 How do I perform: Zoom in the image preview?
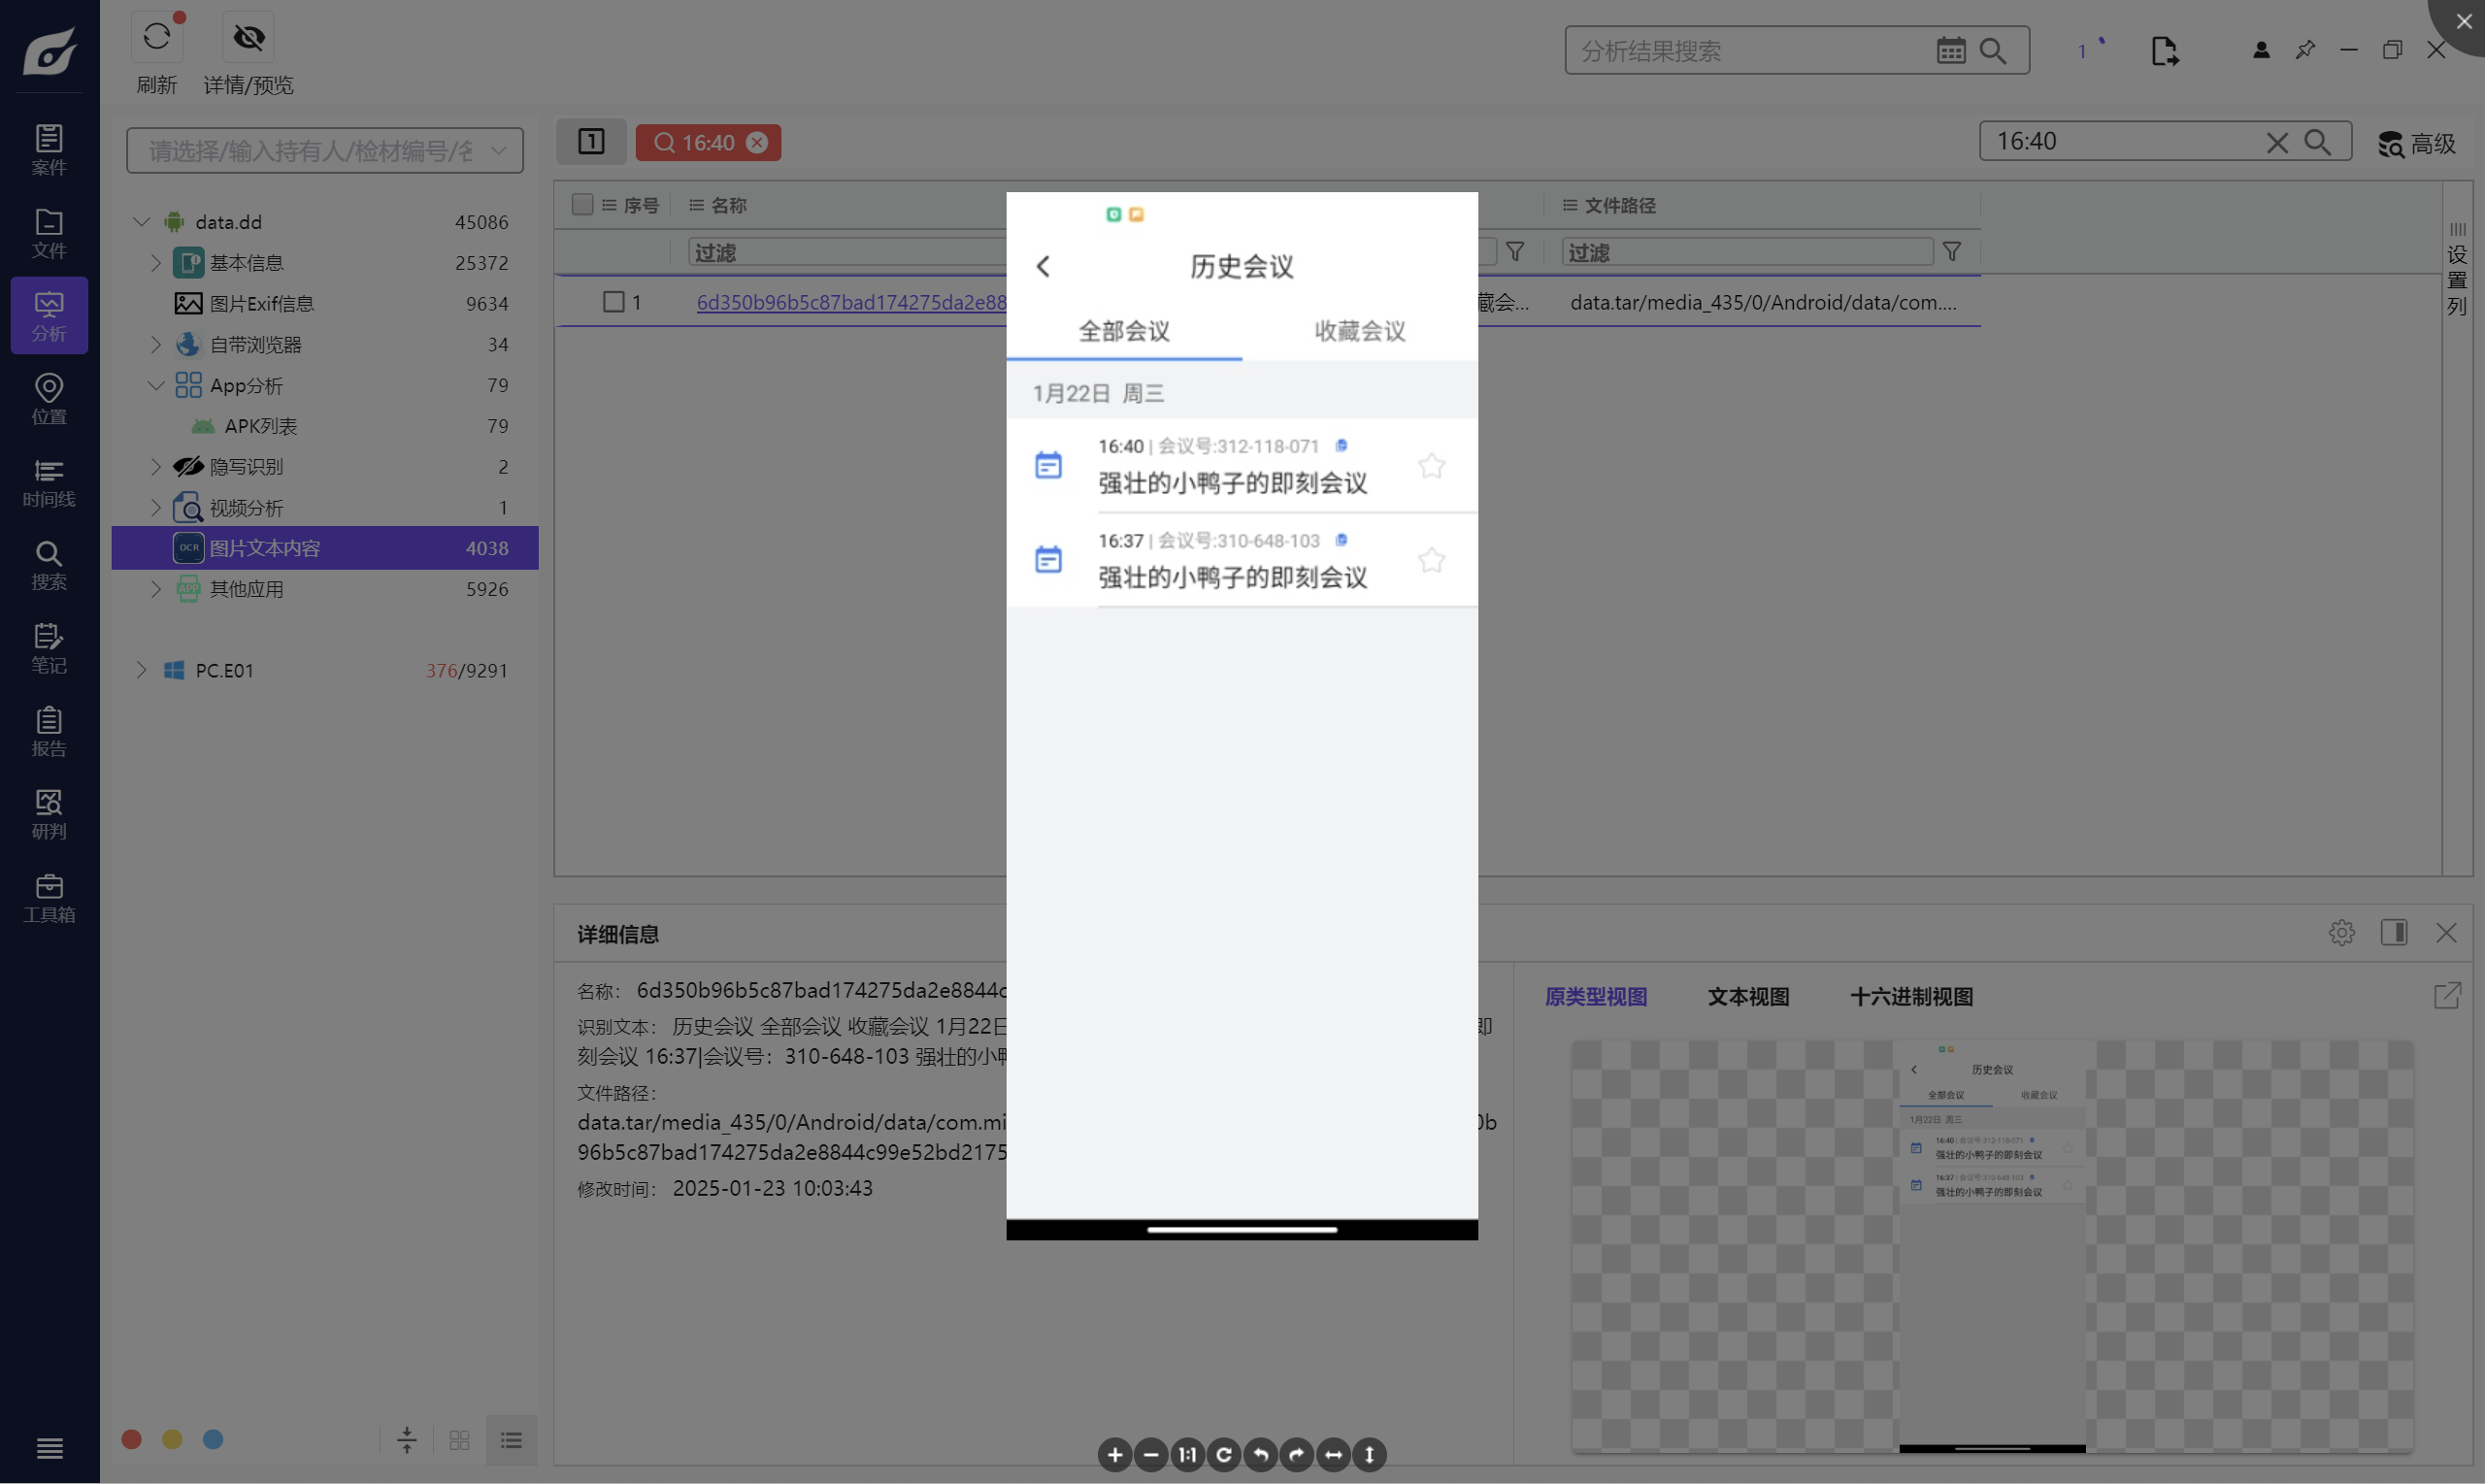(1115, 1455)
